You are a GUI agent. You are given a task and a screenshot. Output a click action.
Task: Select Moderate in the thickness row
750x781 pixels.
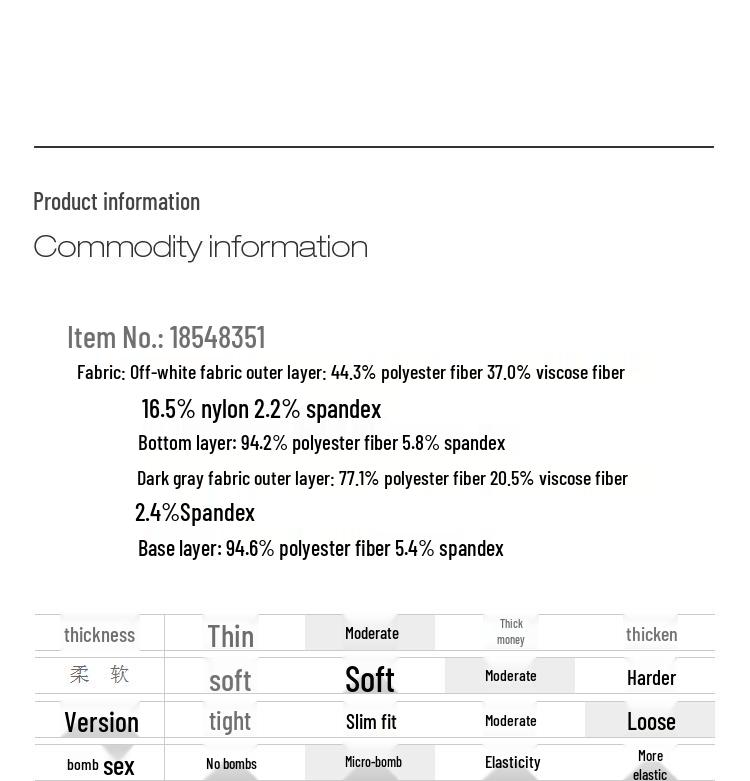(371, 633)
